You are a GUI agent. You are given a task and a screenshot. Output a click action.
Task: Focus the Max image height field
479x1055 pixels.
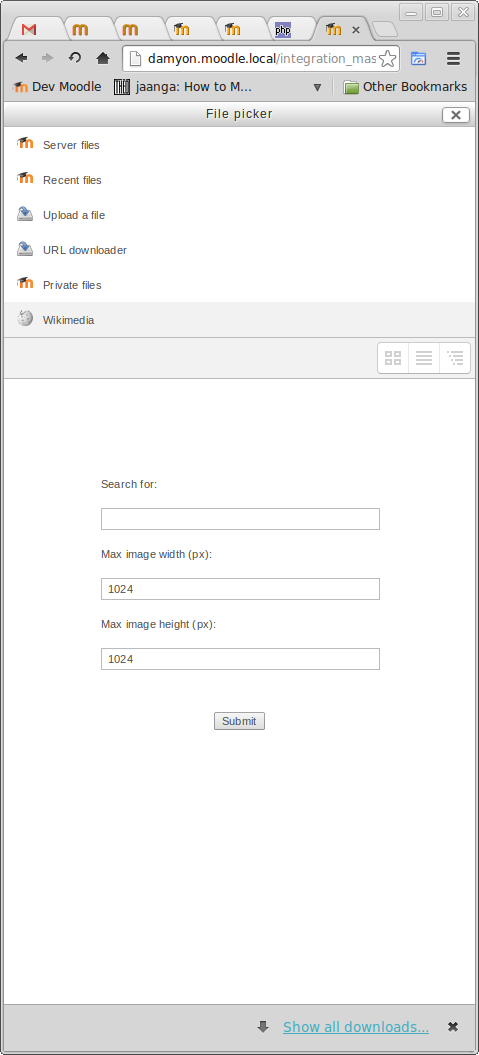tap(240, 659)
